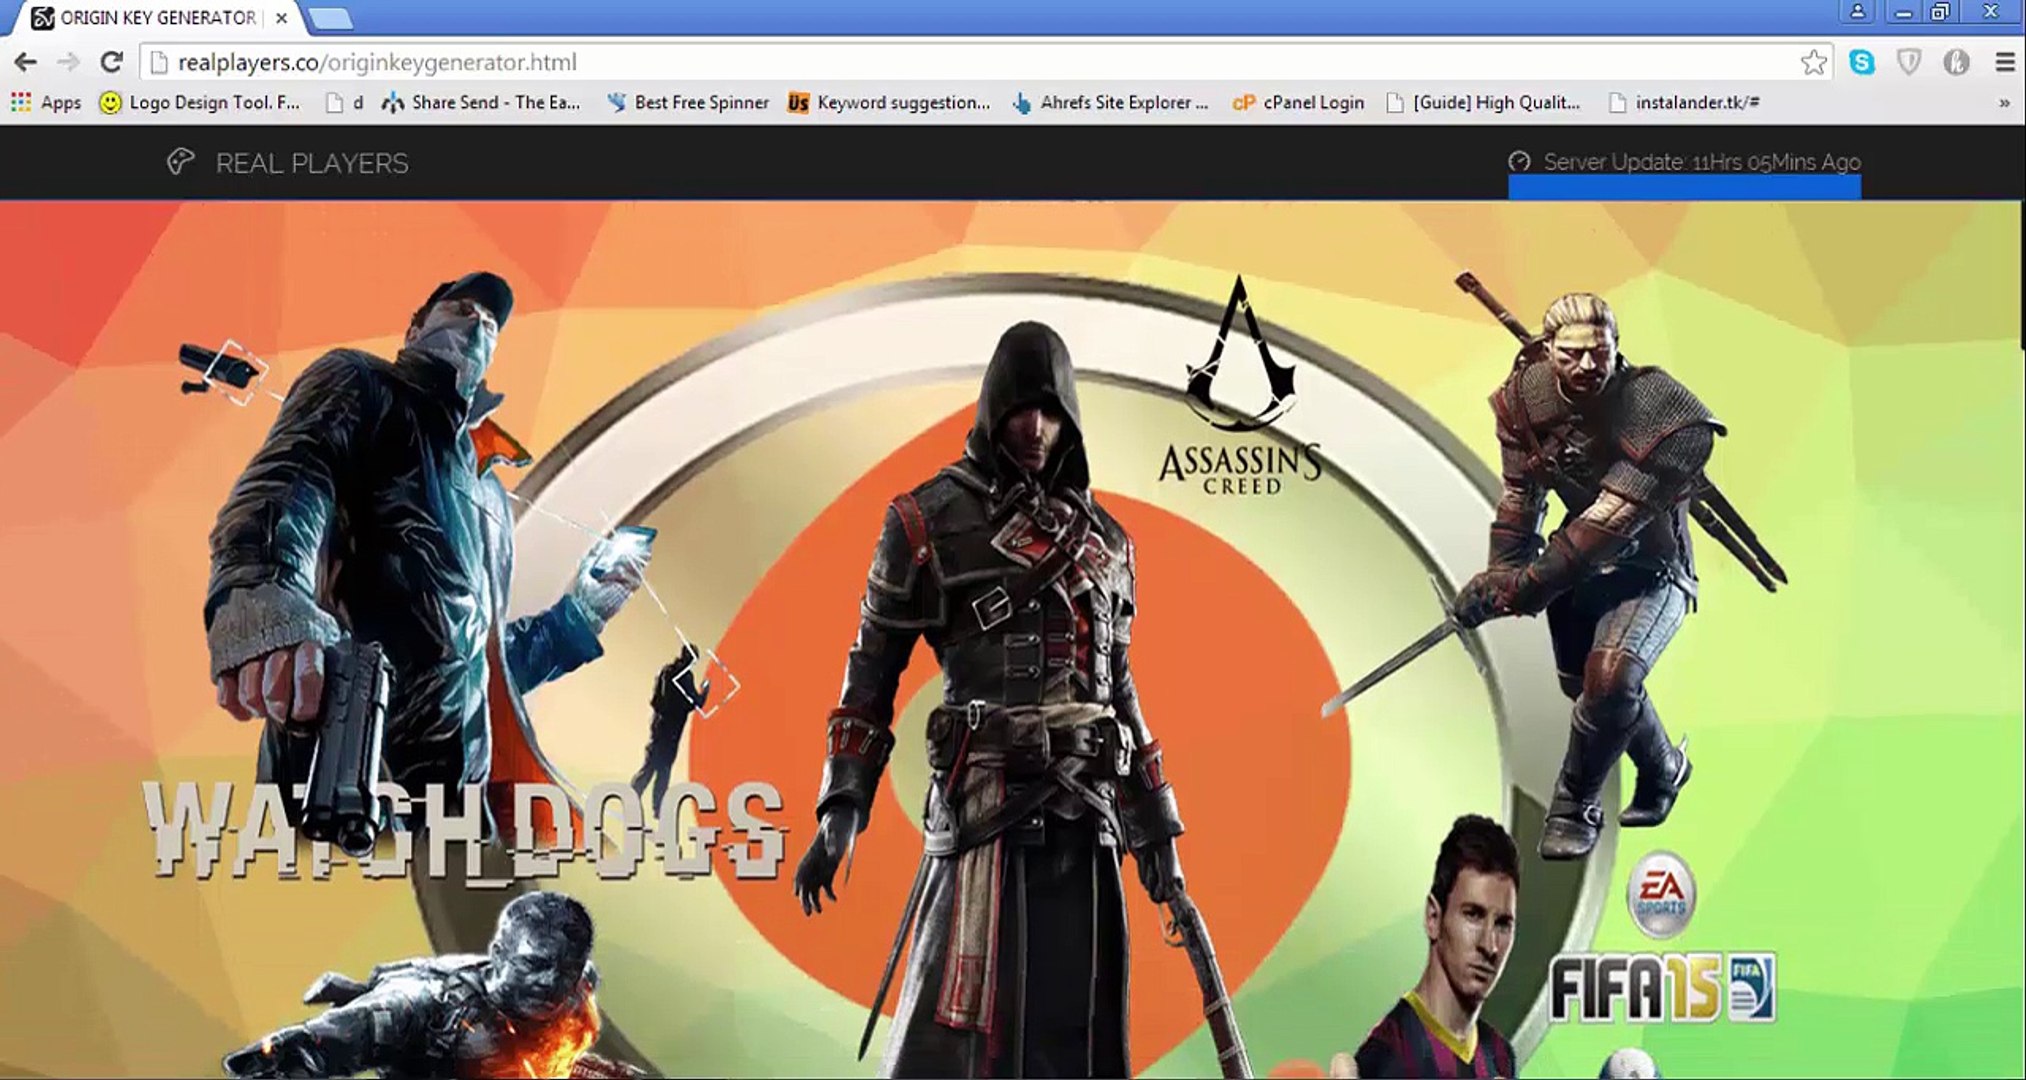Click the Chrome user profile button

tap(1857, 12)
